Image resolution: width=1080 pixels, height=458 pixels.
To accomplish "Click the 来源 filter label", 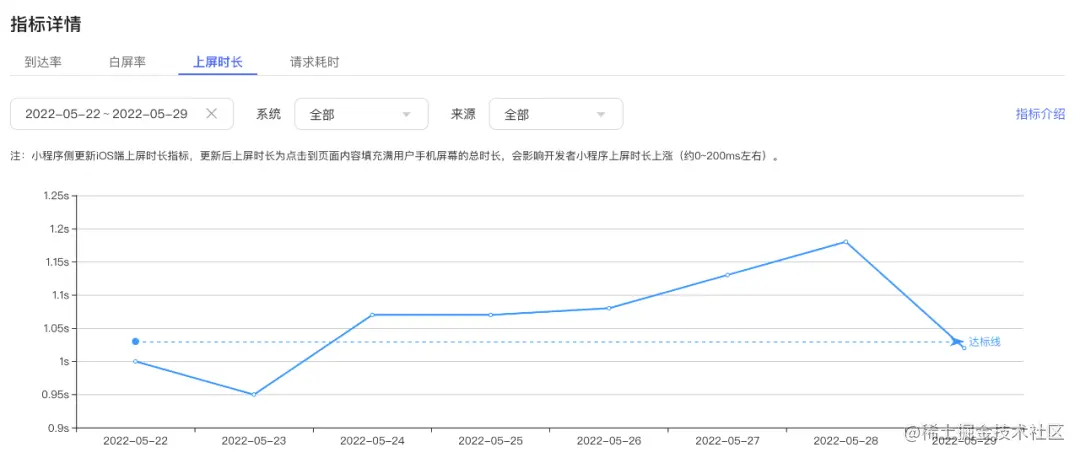I will (464, 114).
